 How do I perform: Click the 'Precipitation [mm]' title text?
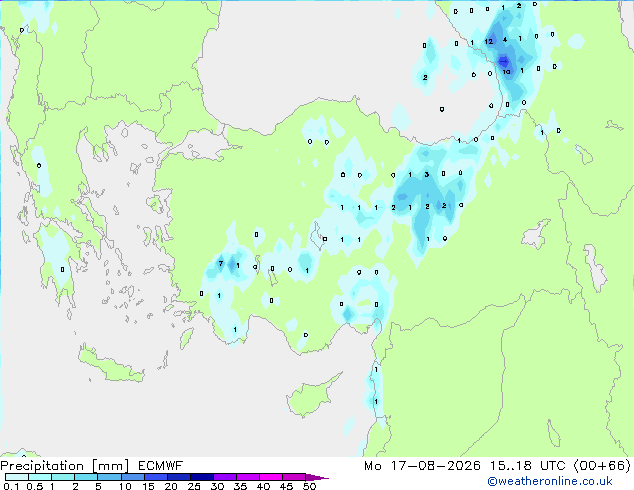click(64, 466)
